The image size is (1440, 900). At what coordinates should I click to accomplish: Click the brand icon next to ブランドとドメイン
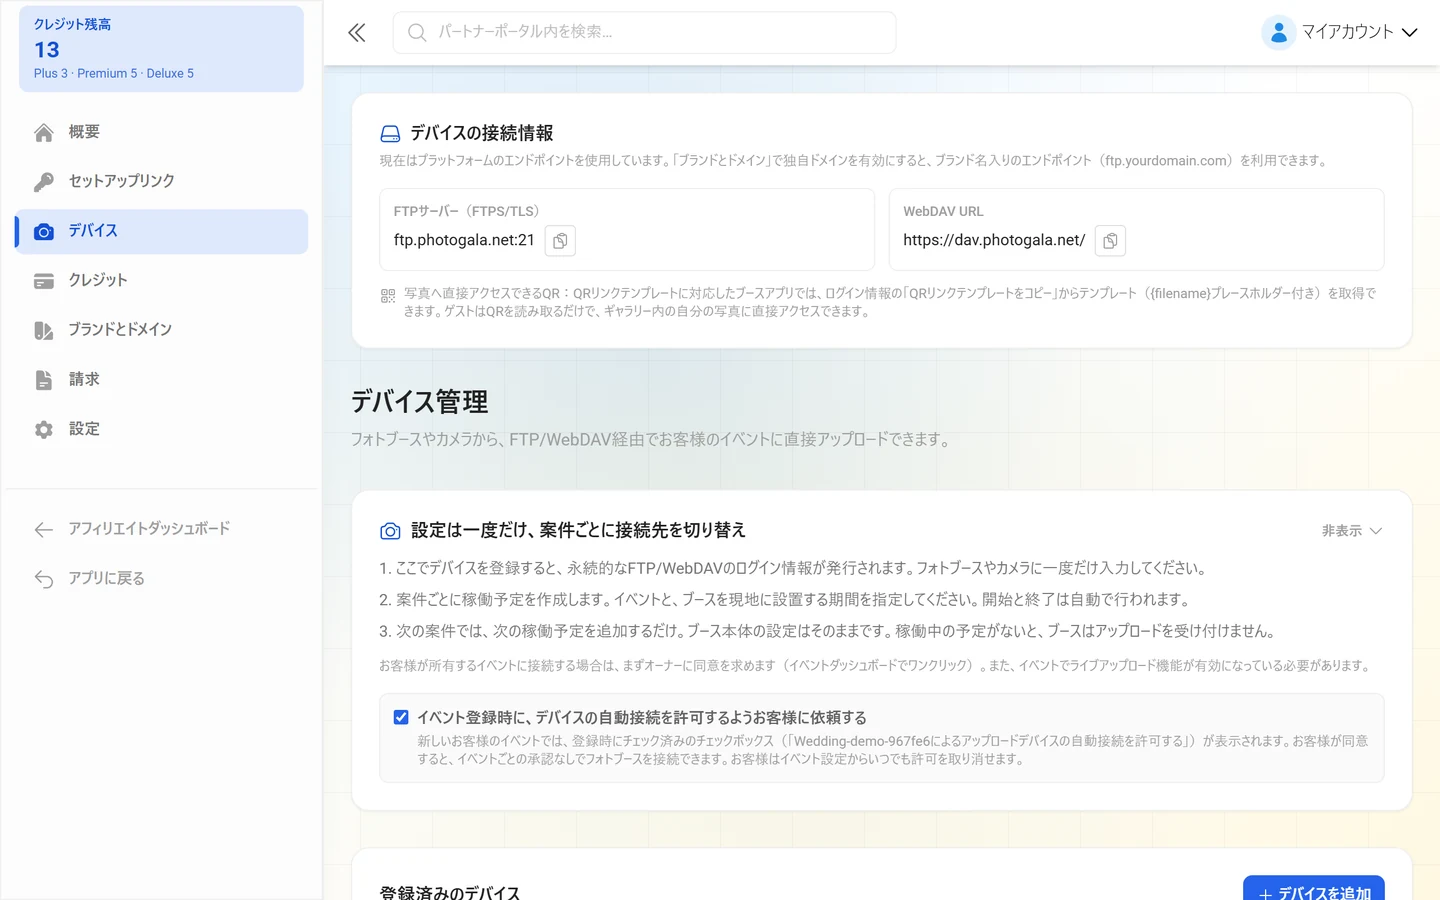[x=44, y=330]
